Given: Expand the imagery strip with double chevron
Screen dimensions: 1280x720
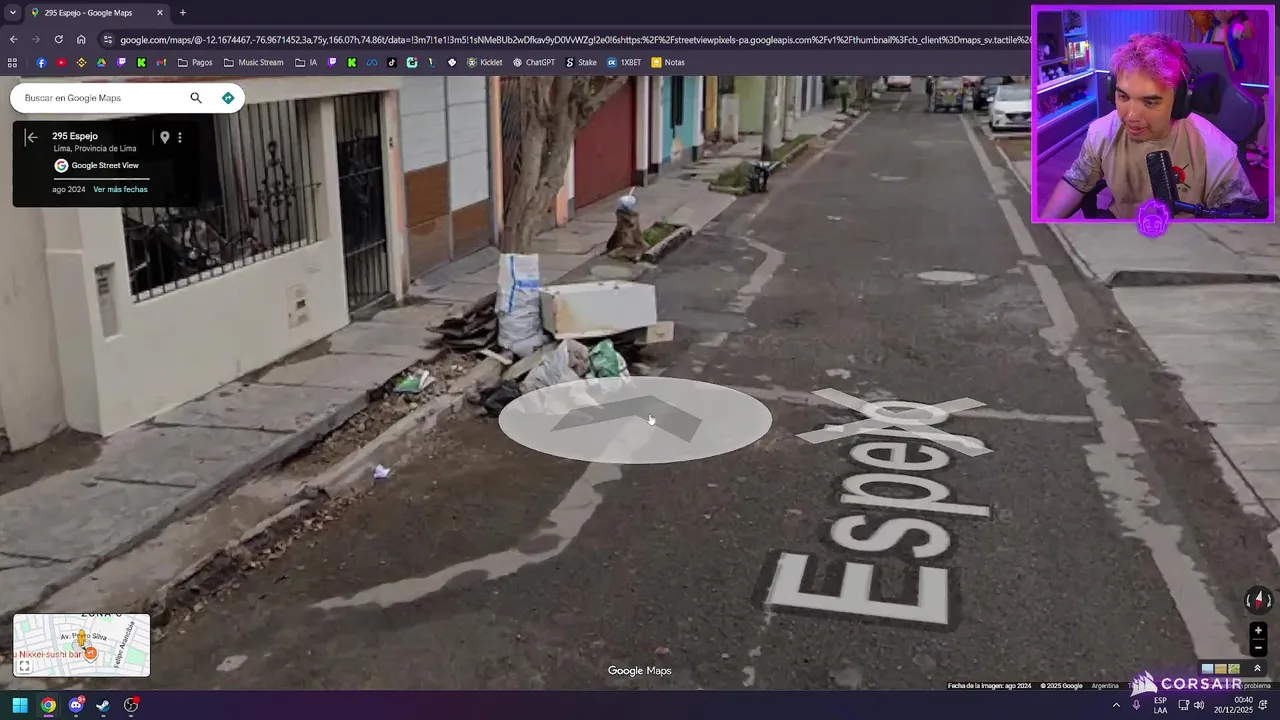Looking at the screenshot, I should click(x=1257, y=669).
